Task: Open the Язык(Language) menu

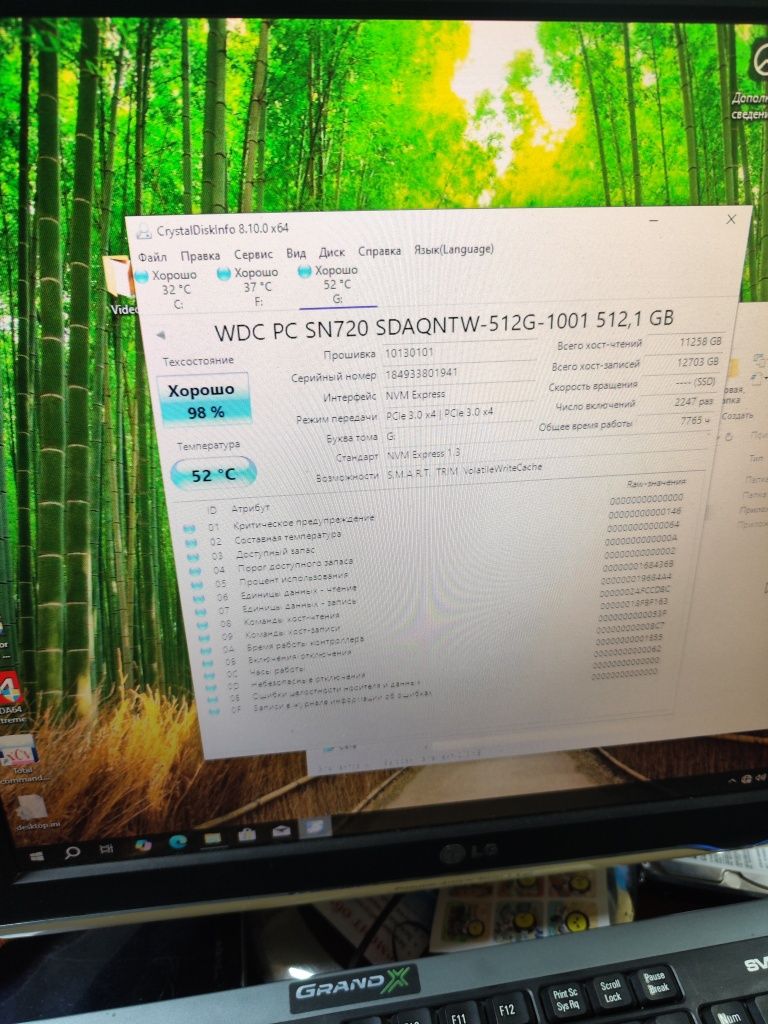Action: coord(454,249)
